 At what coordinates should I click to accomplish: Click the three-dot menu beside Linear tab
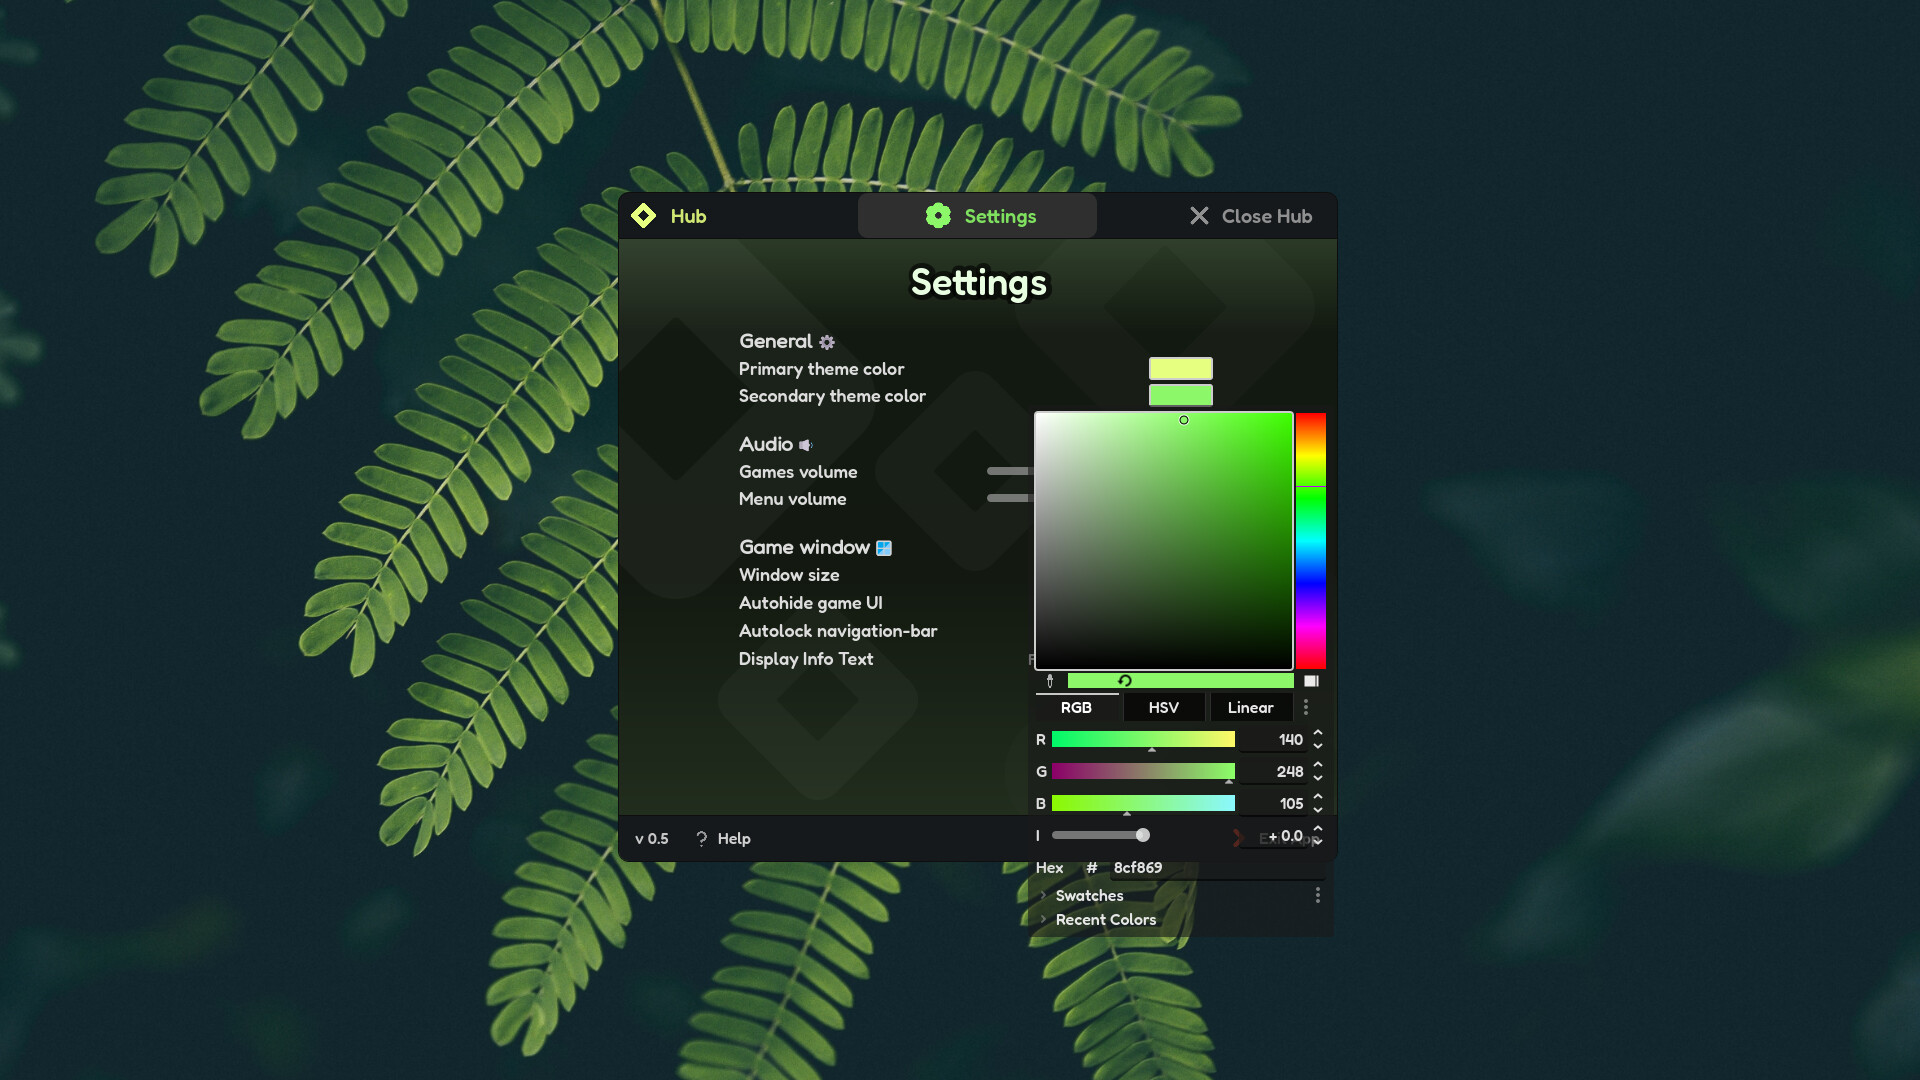(1305, 707)
